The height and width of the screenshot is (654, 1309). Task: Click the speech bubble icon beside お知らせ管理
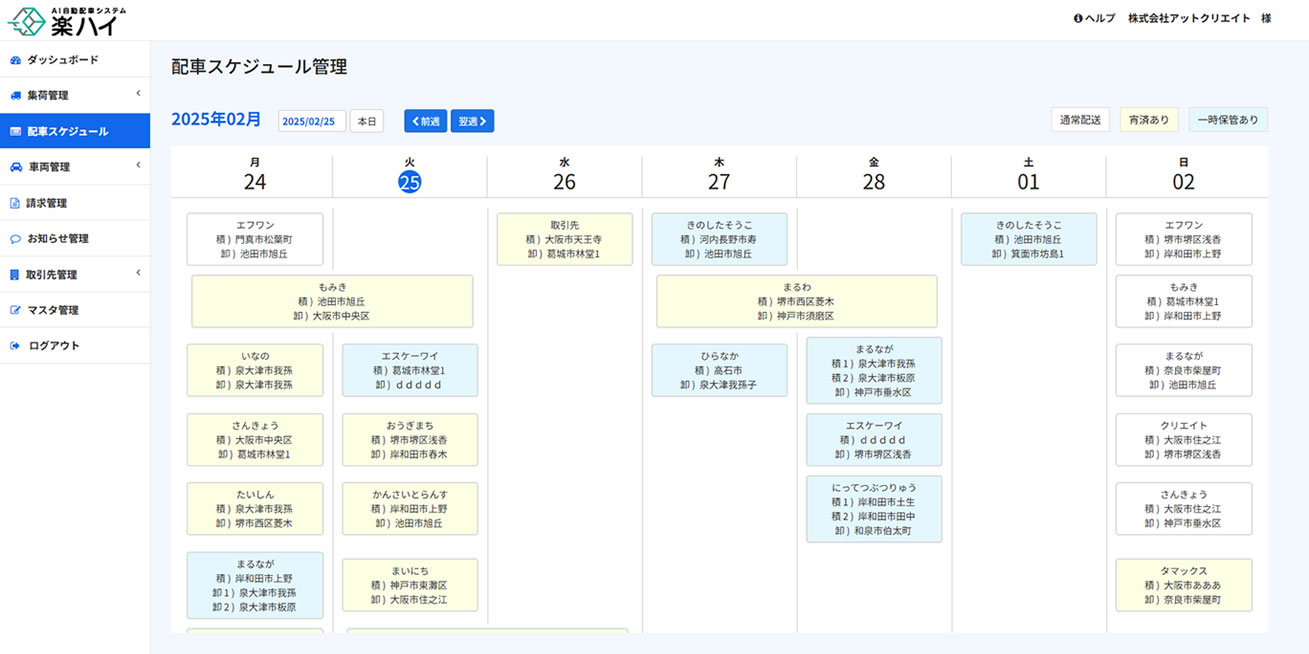pyautogui.click(x=15, y=239)
